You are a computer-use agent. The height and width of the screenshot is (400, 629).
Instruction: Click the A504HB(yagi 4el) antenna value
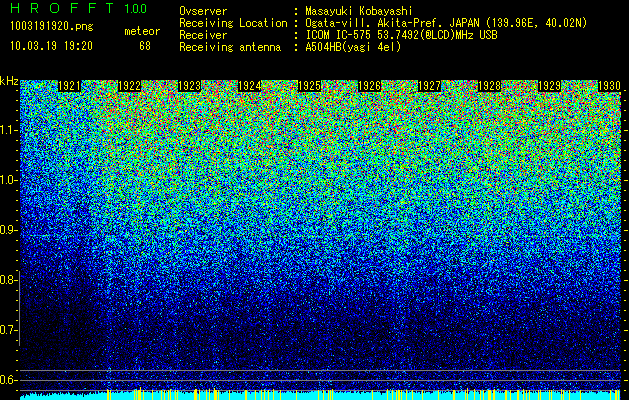pyautogui.click(x=353, y=47)
